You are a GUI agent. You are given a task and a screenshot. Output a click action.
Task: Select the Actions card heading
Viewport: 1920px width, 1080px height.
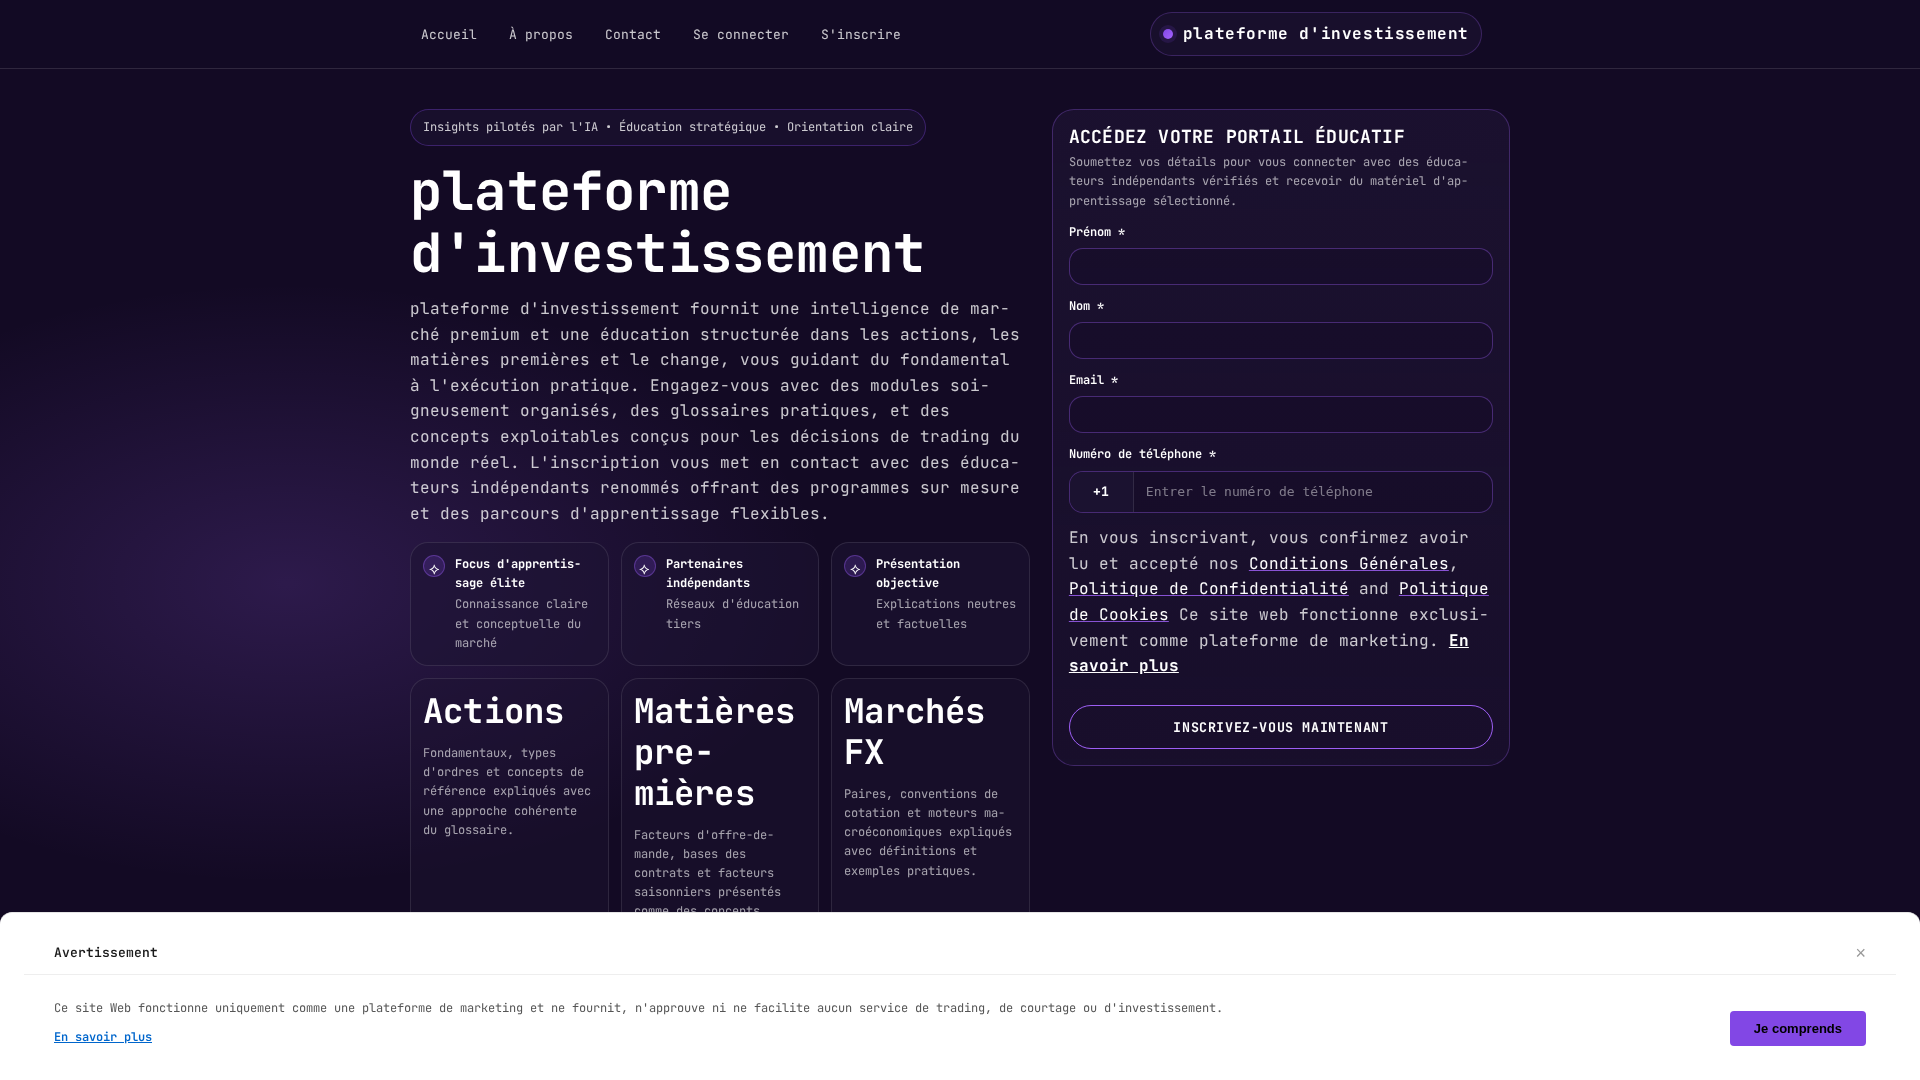pyautogui.click(x=493, y=711)
